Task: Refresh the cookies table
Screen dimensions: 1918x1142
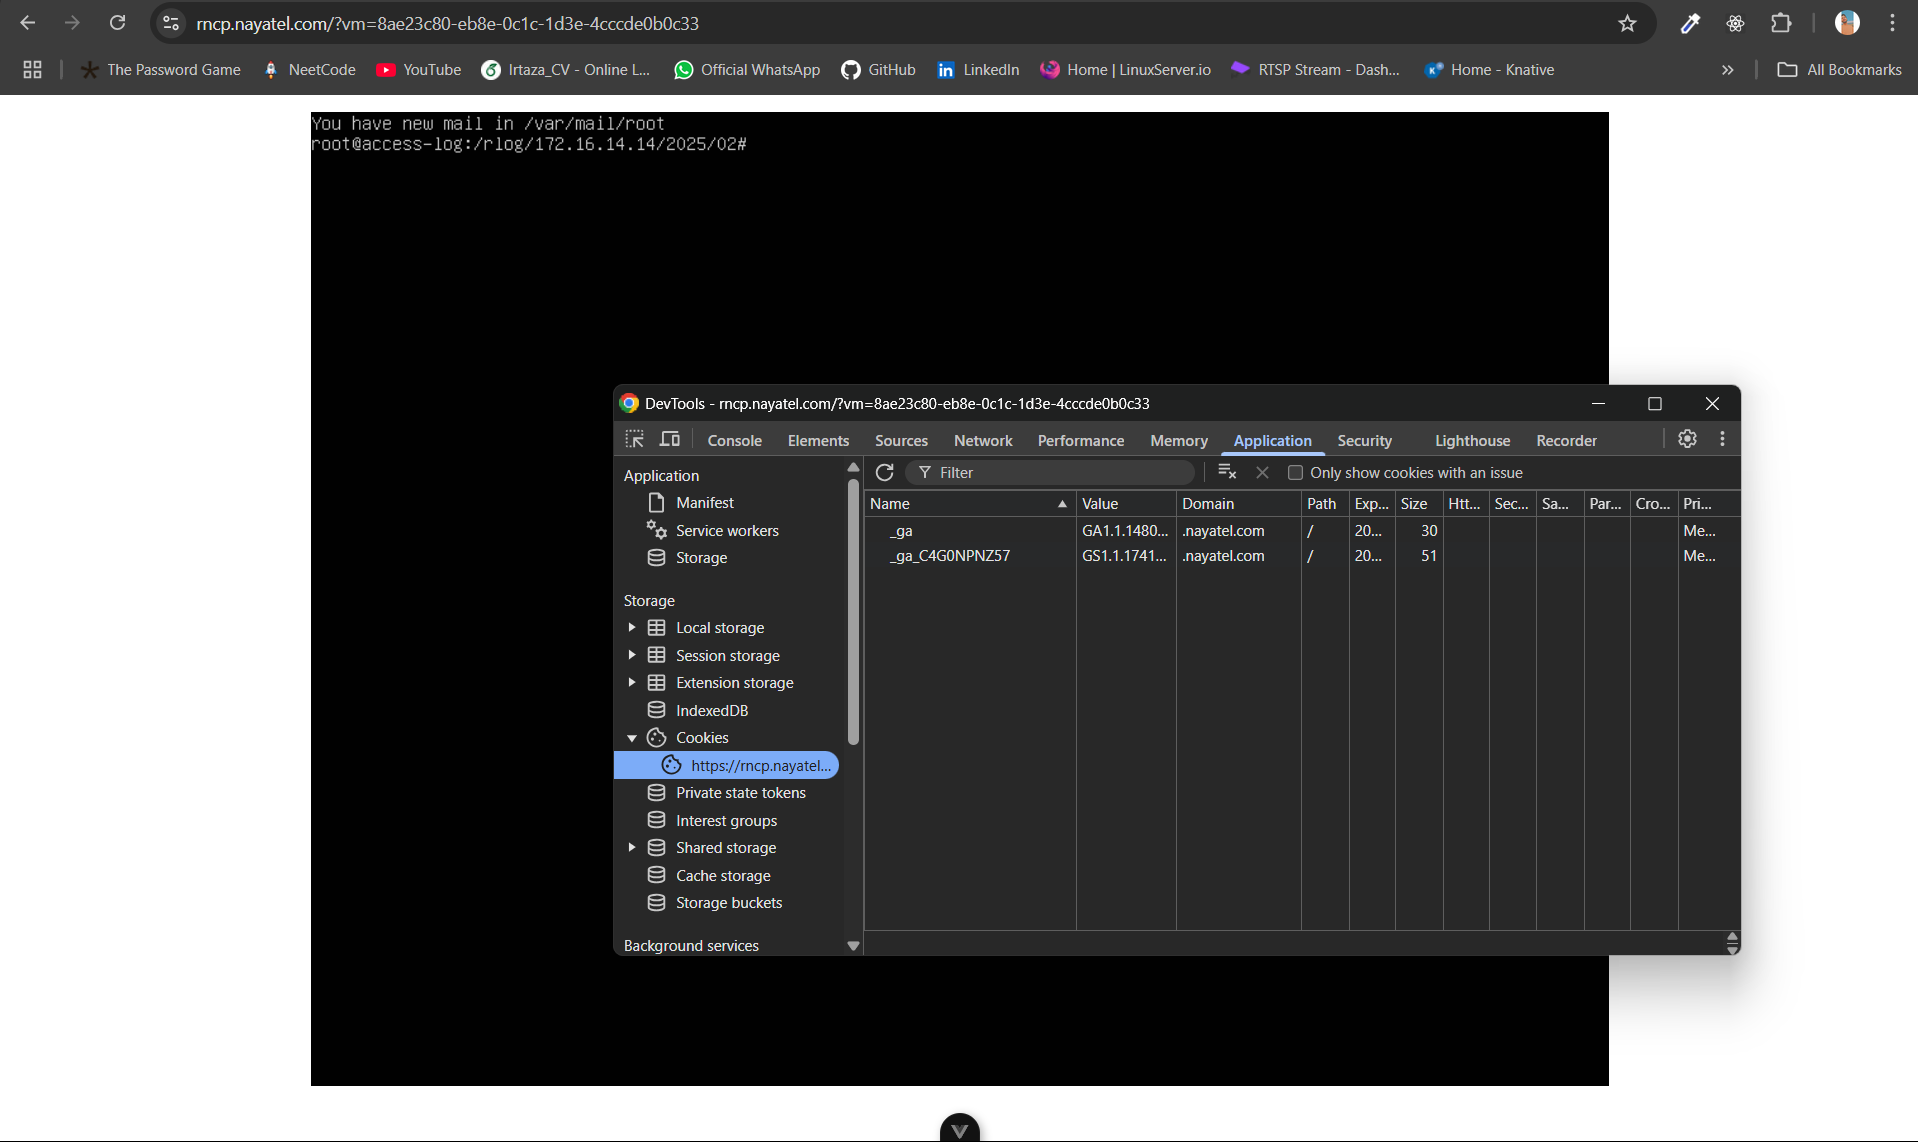Action: pos(884,472)
